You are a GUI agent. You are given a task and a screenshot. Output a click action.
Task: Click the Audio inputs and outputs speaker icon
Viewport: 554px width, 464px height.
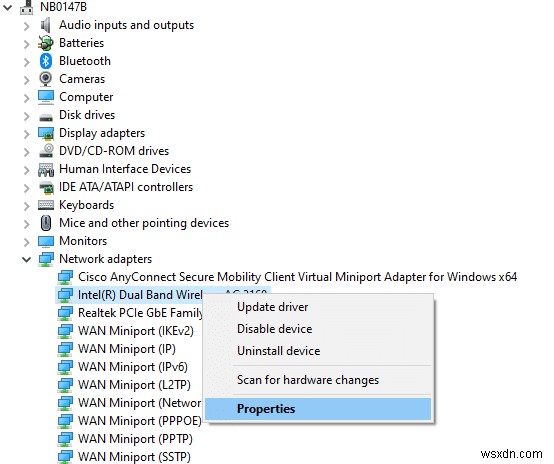coord(46,25)
